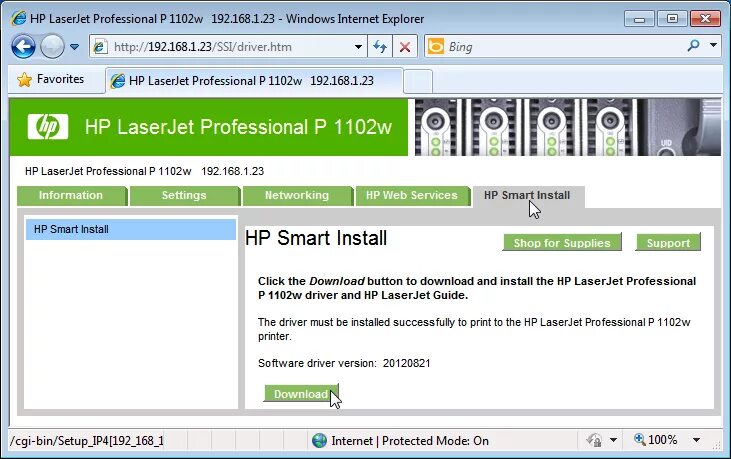Expand the address bar history dropdown
The width and height of the screenshot is (731, 459).
pyautogui.click(x=358, y=47)
